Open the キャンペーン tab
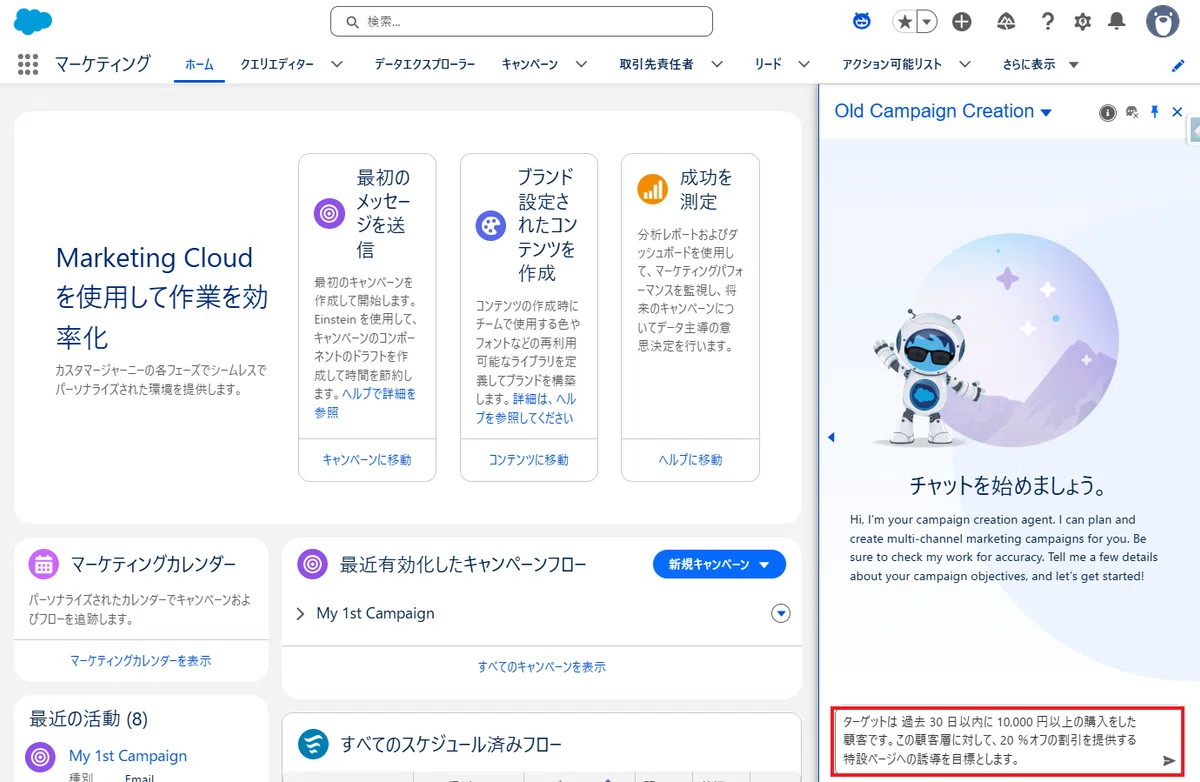 (x=530, y=64)
